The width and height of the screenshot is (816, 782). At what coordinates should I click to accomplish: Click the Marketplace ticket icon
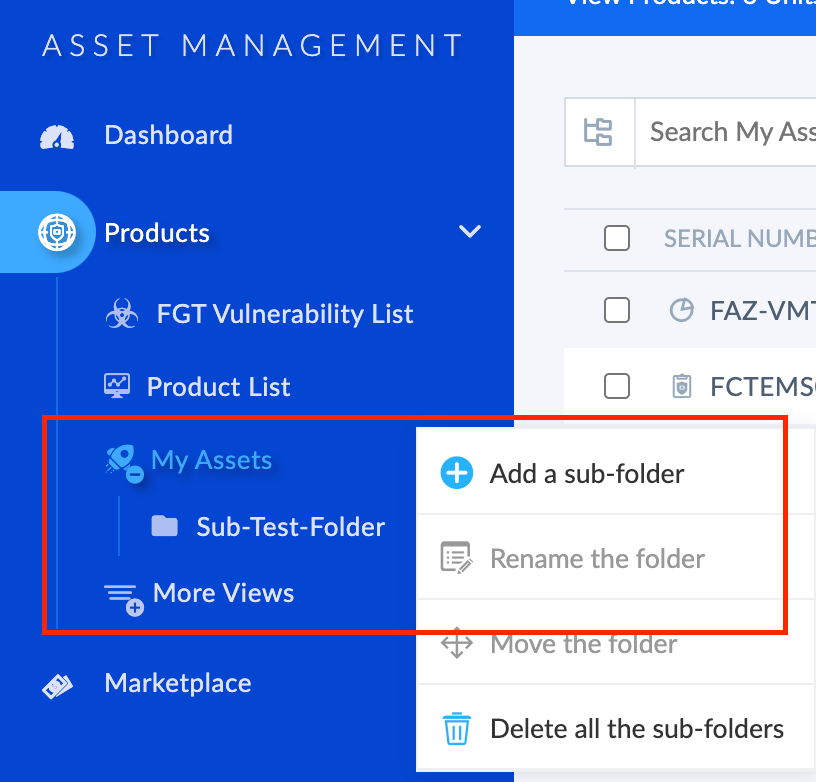pos(57,684)
